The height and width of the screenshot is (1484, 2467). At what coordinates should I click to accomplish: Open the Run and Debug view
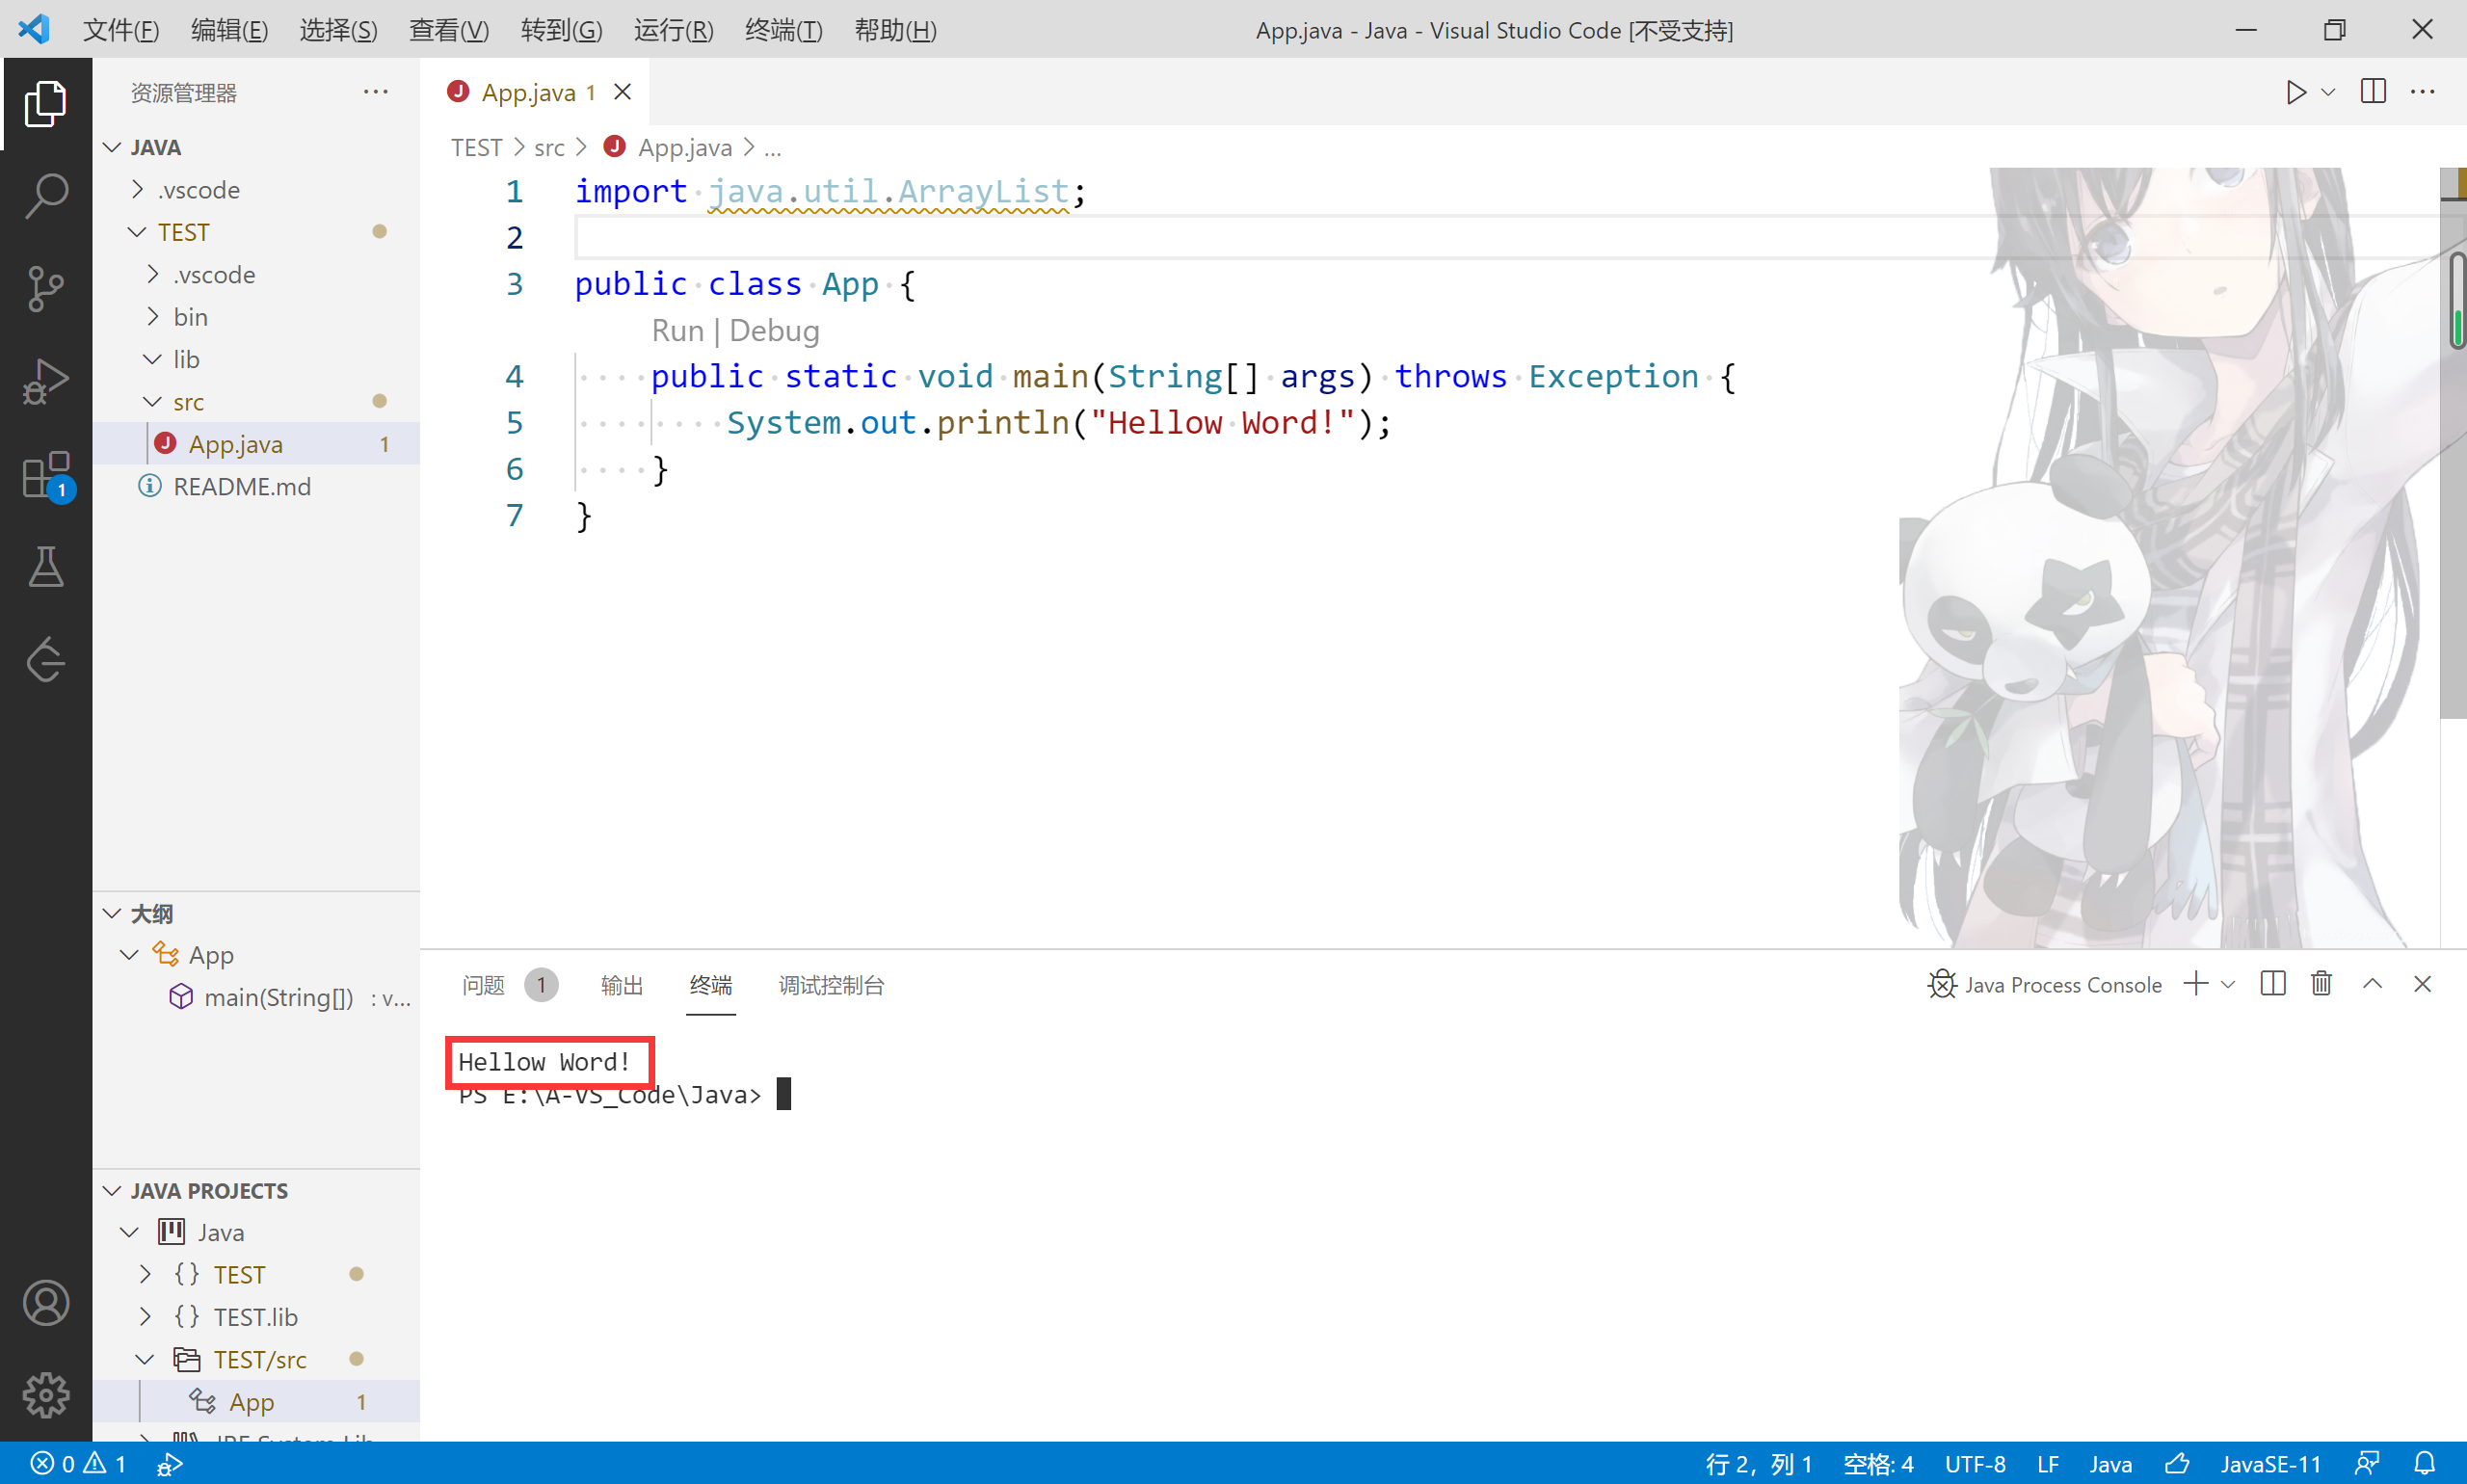click(x=46, y=380)
